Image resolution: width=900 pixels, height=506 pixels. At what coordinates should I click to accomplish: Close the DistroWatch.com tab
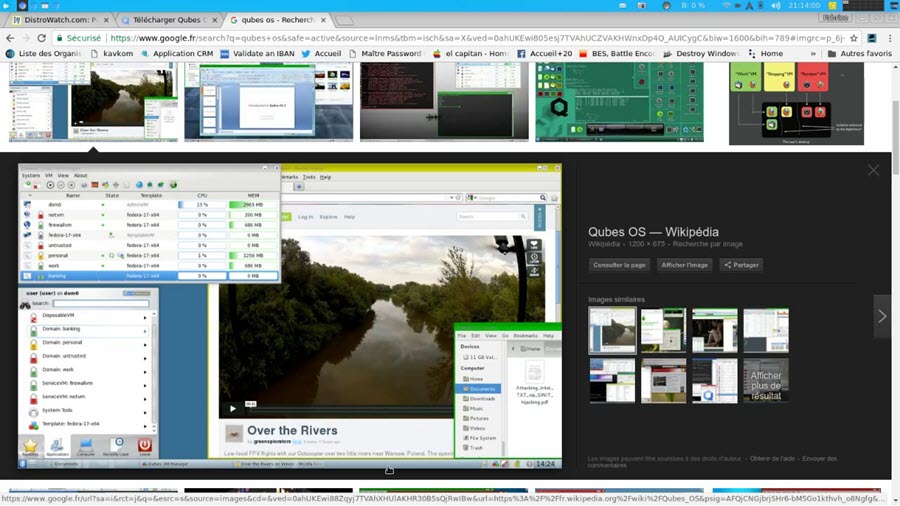pos(106,20)
